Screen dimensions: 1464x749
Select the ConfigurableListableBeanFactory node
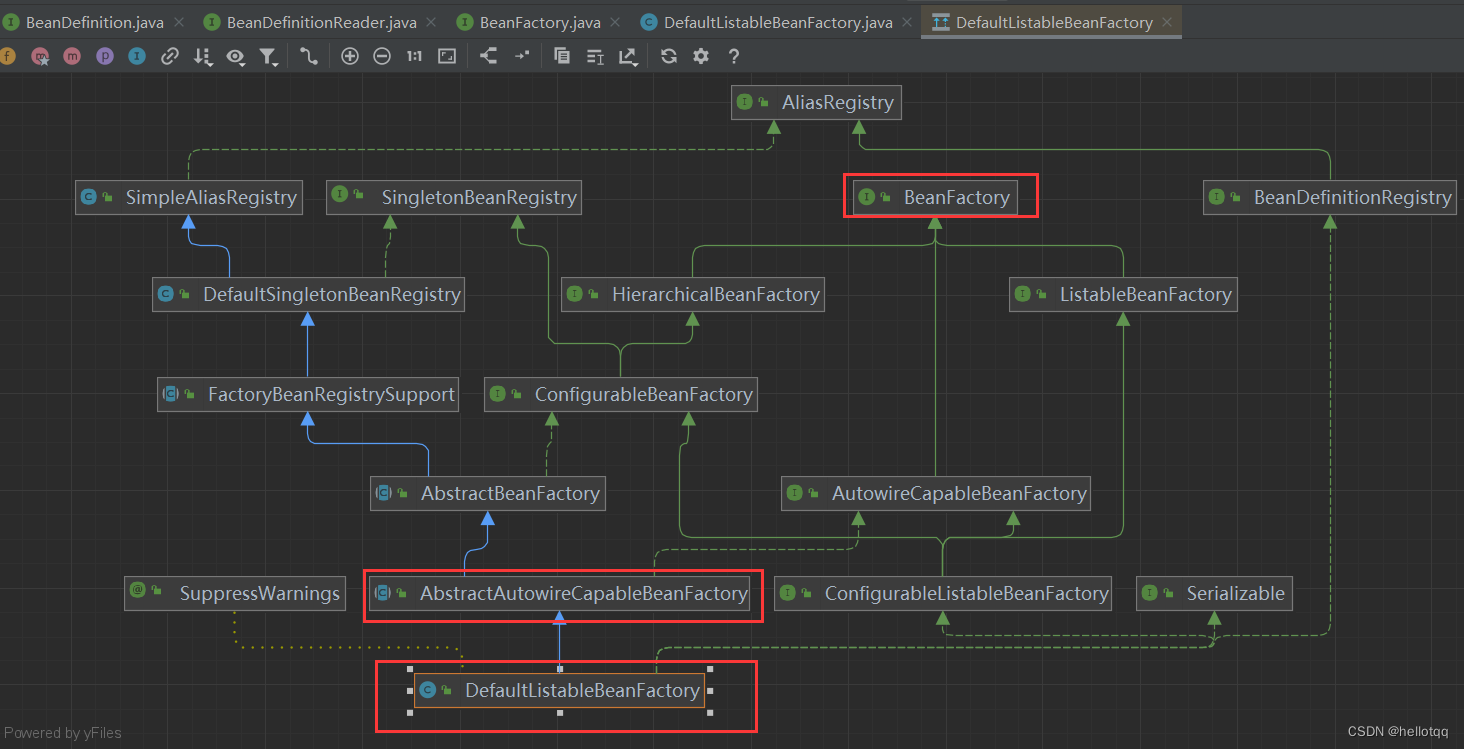pyautogui.click(x=944, y=593)
